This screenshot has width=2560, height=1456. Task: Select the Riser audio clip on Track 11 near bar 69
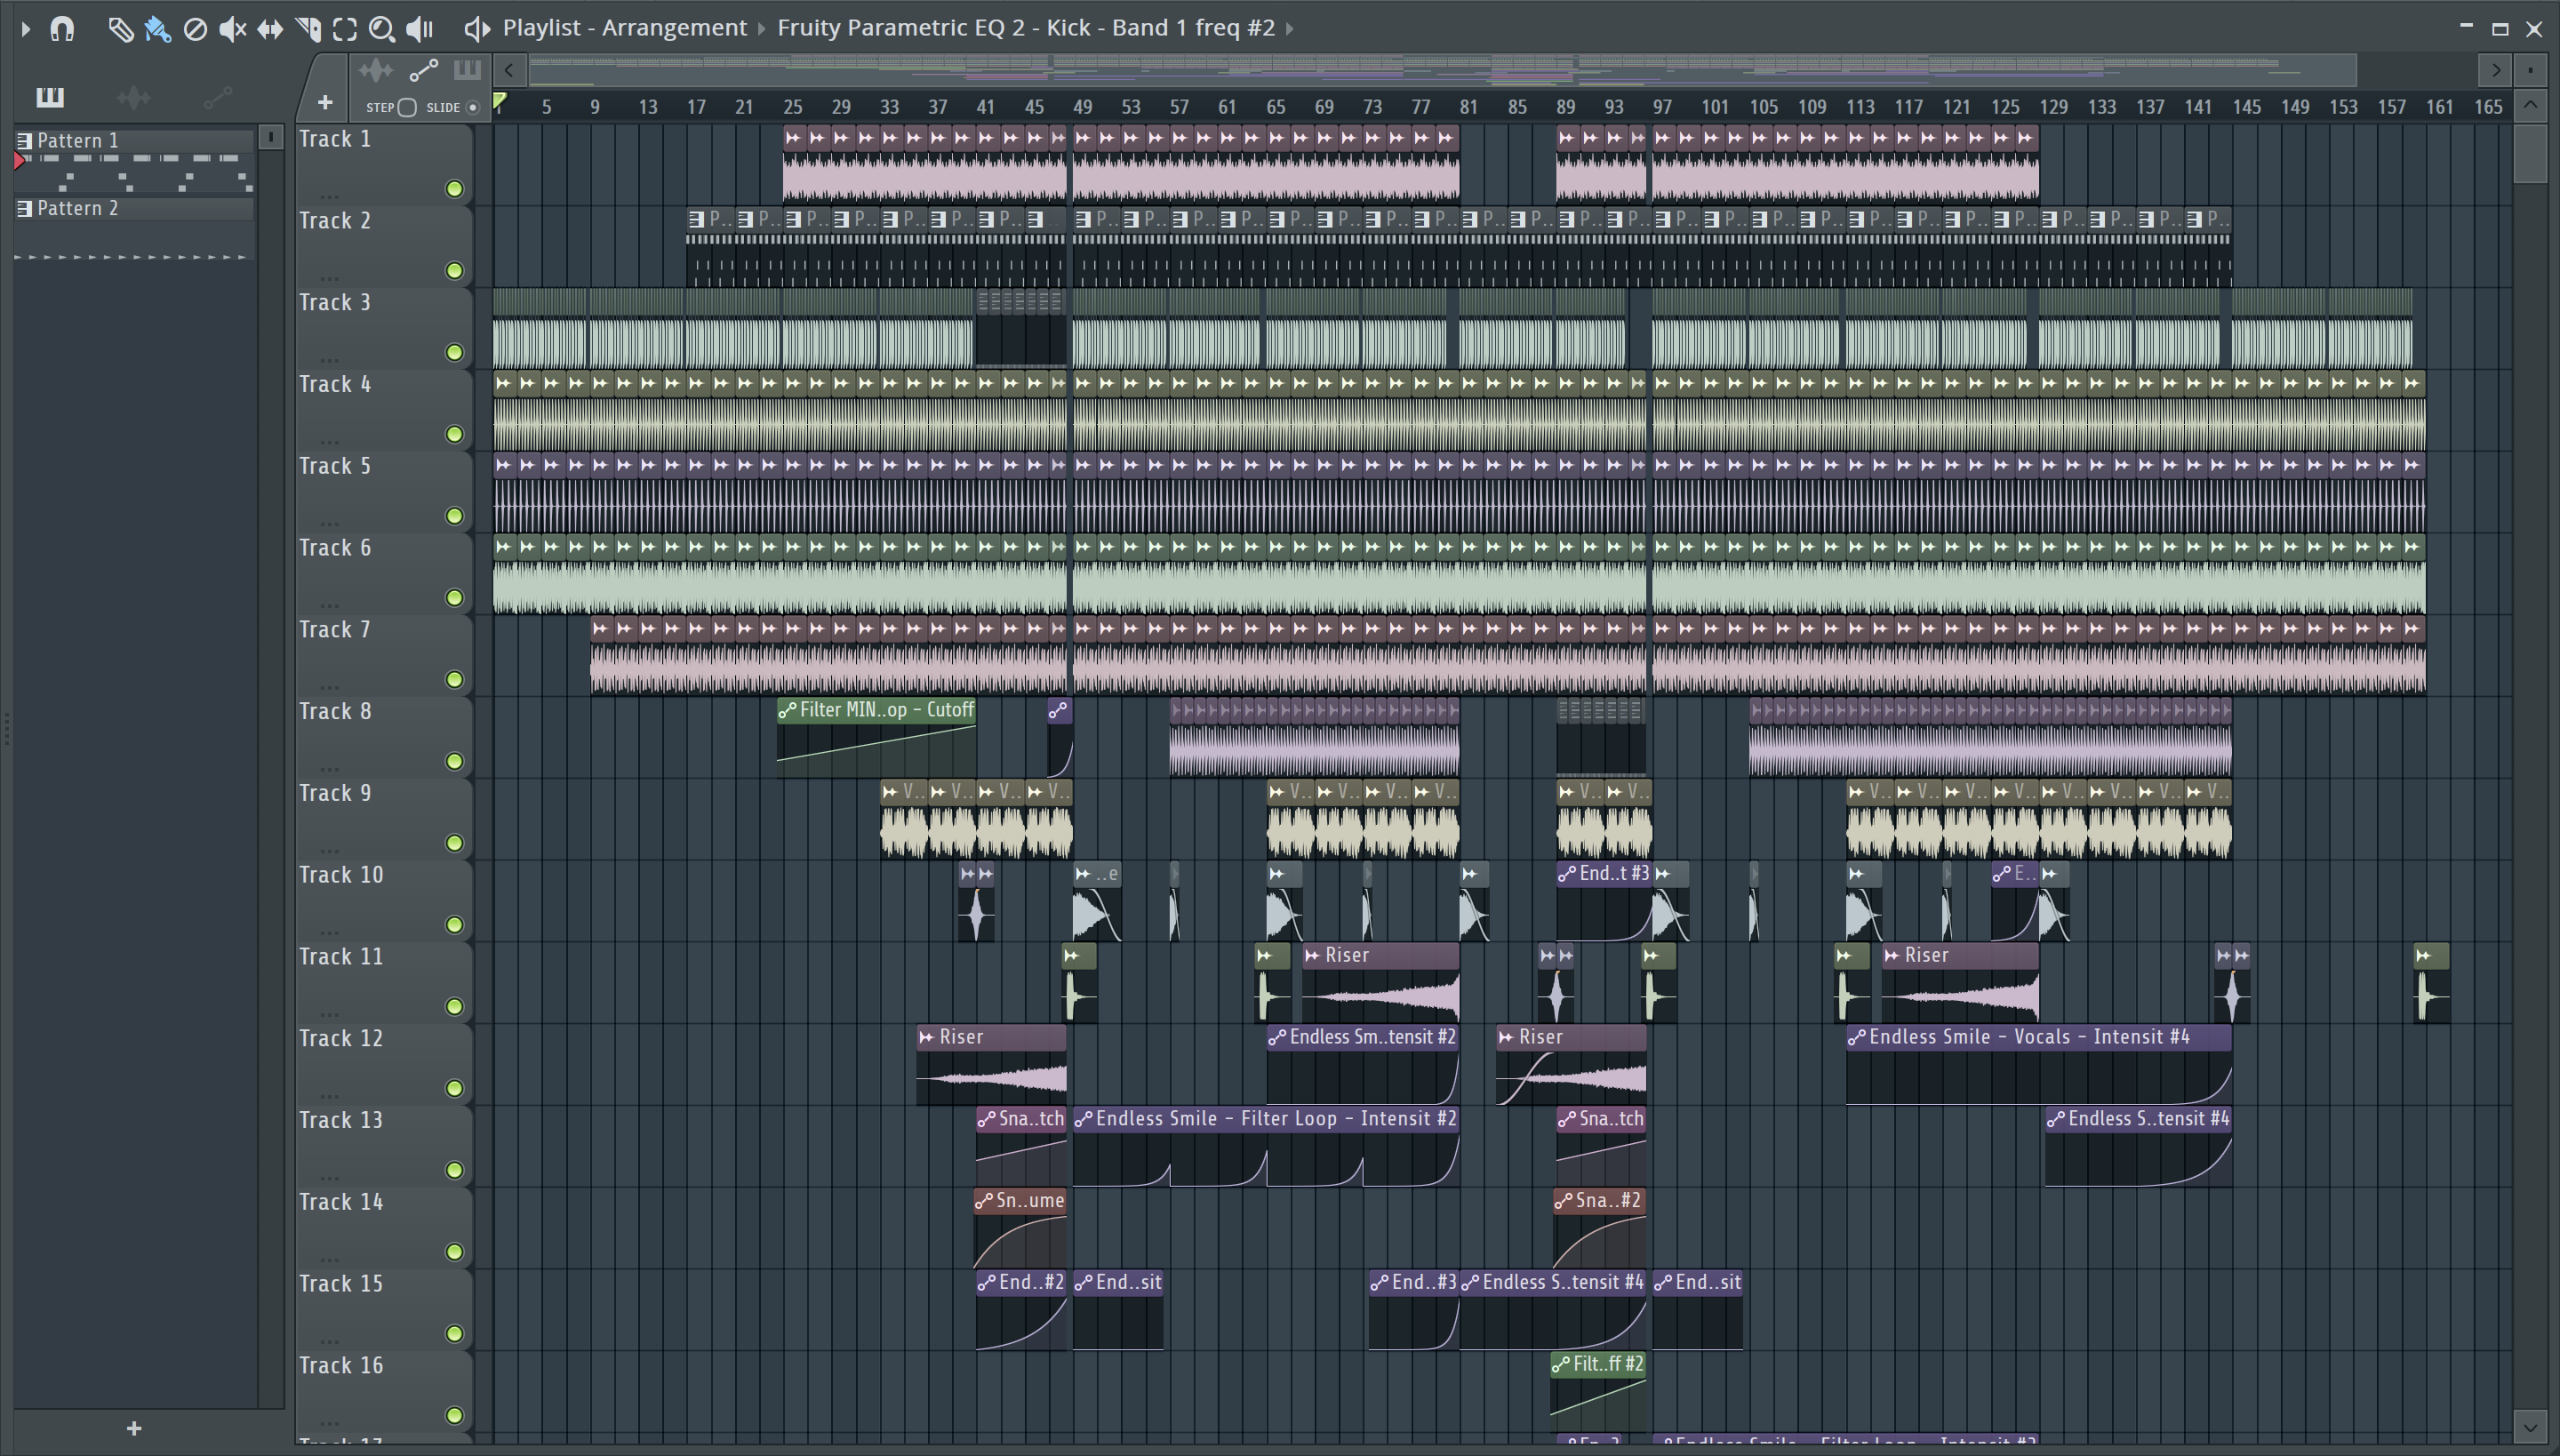(x=1381, y=983)
